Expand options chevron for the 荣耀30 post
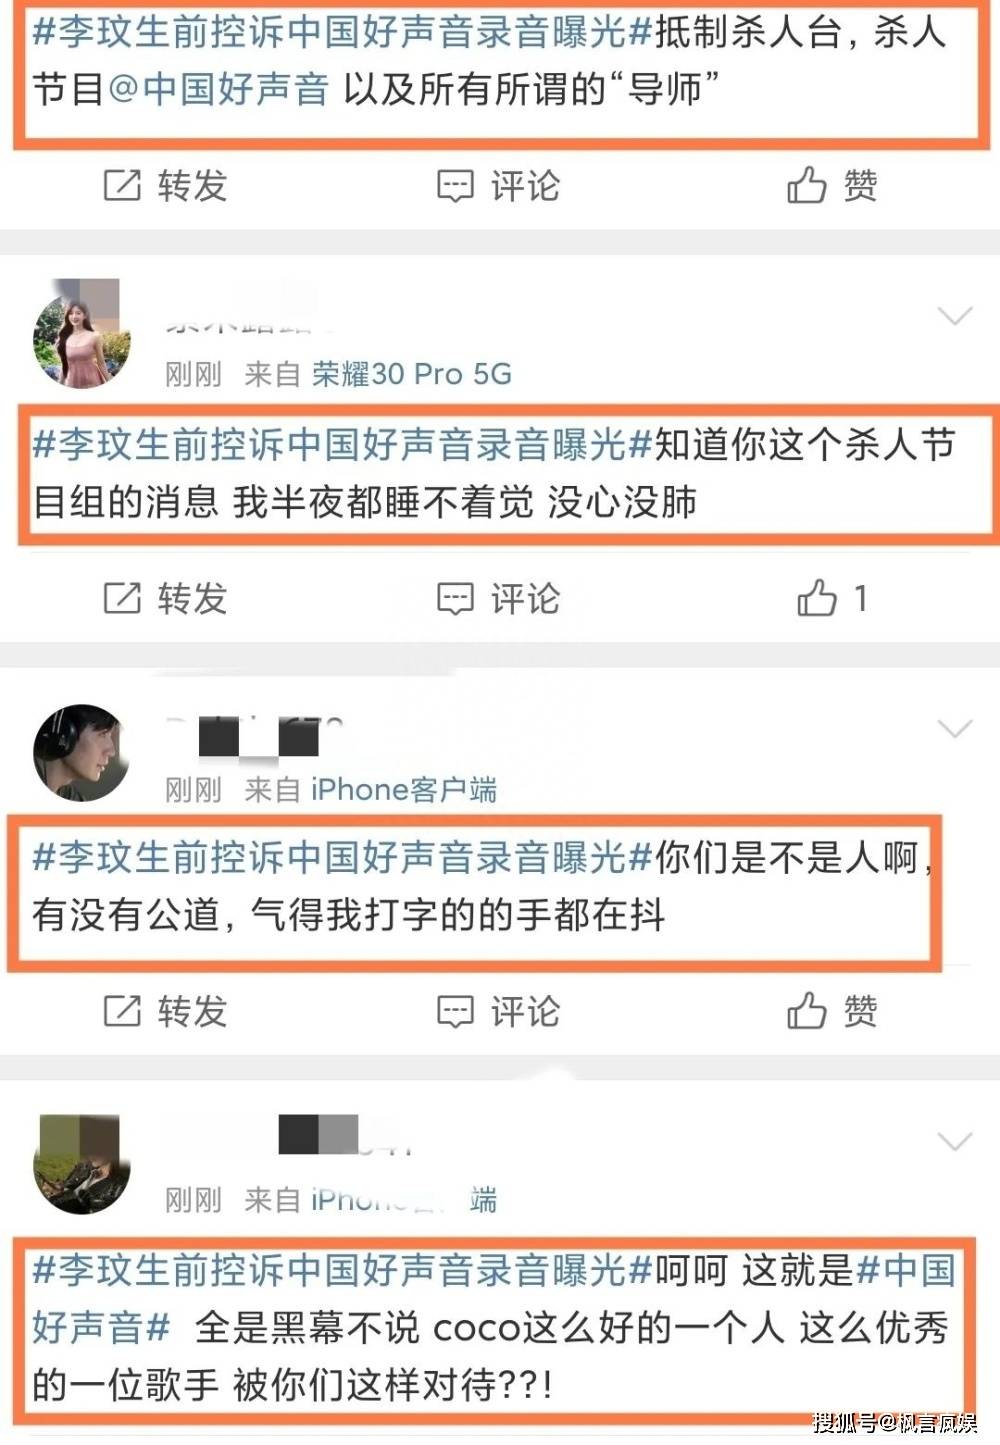 click(x=955, y=317)
